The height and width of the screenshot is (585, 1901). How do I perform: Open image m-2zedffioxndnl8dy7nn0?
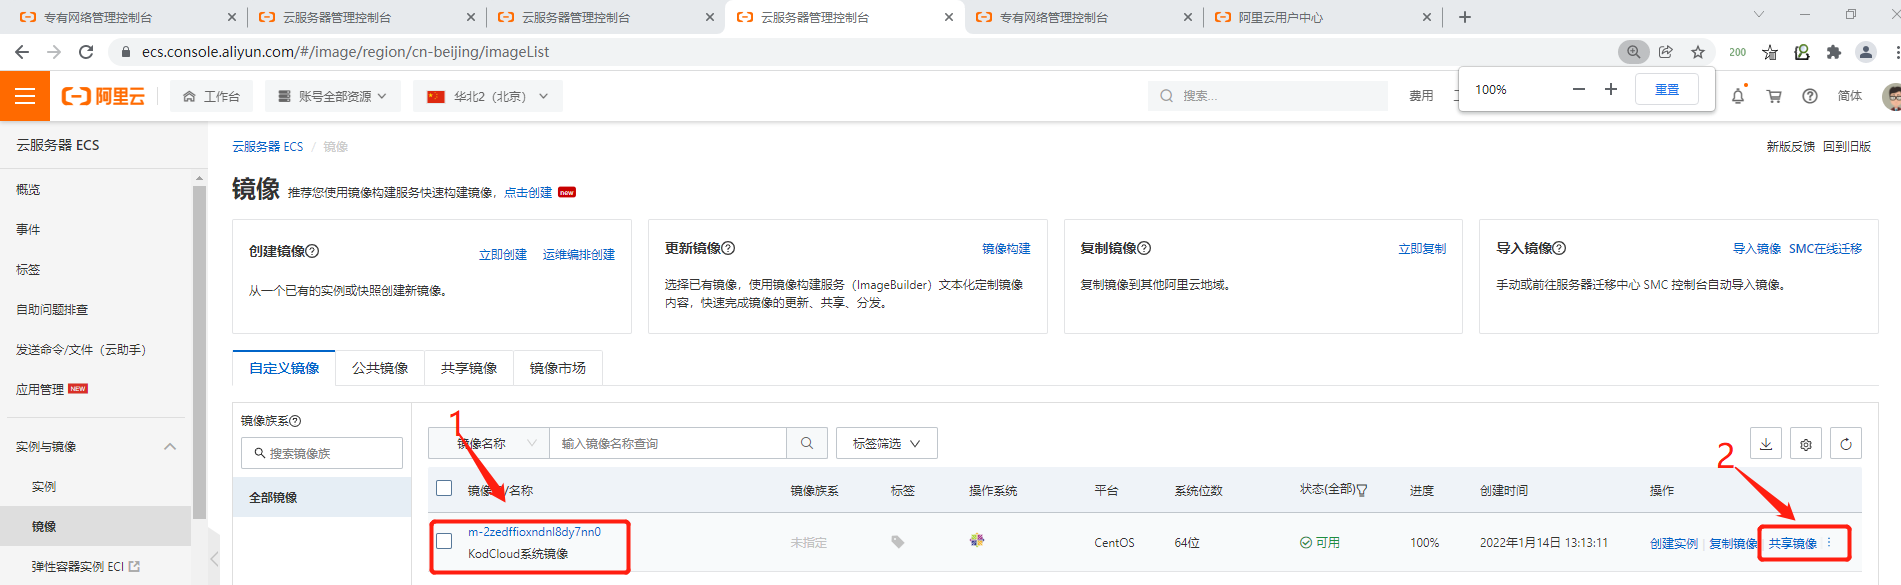[x=534, y=532]
